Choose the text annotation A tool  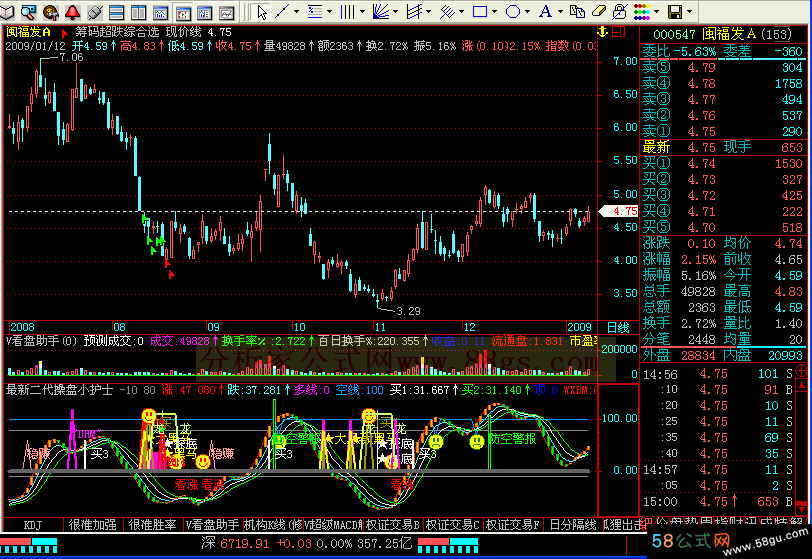click(x=545, y=12)
